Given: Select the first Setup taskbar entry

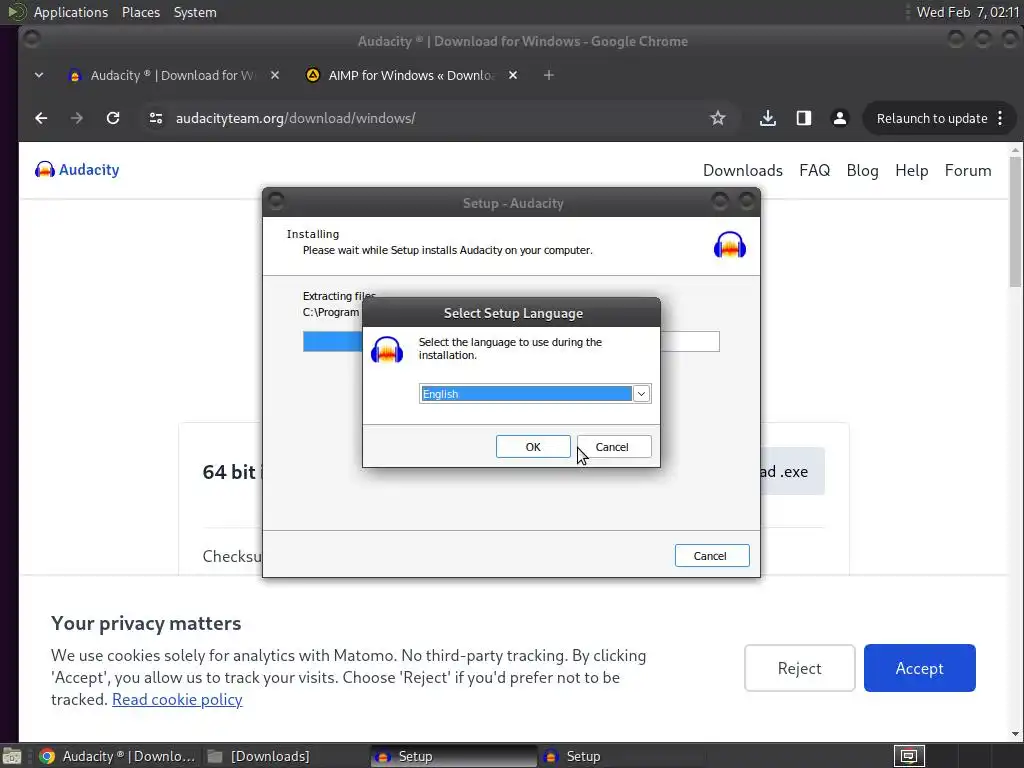Looking at the screenshot, I should pos(454,756).
